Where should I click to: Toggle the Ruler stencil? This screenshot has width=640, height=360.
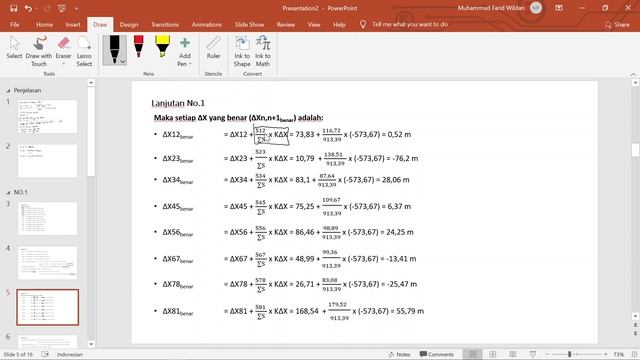point(213,48)
